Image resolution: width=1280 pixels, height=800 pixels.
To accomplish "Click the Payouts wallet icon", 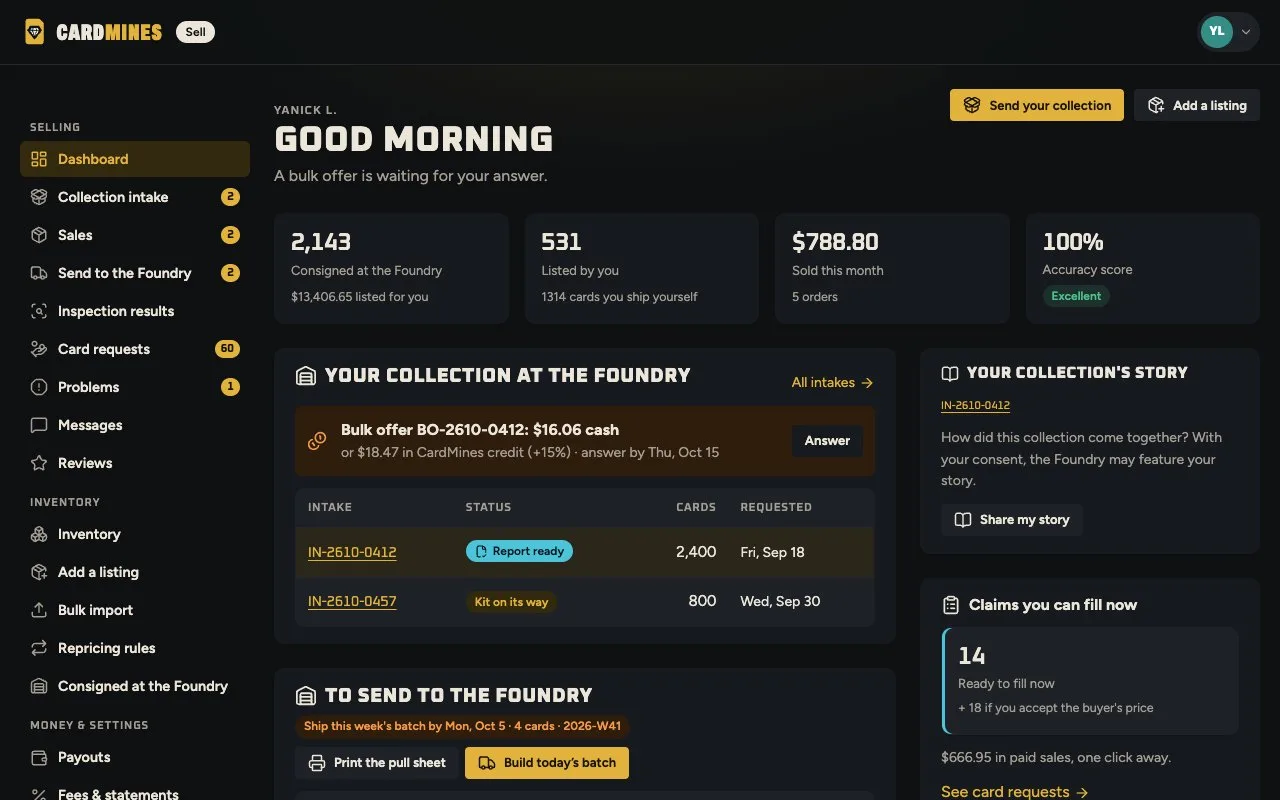I will [x=39, y=757].
